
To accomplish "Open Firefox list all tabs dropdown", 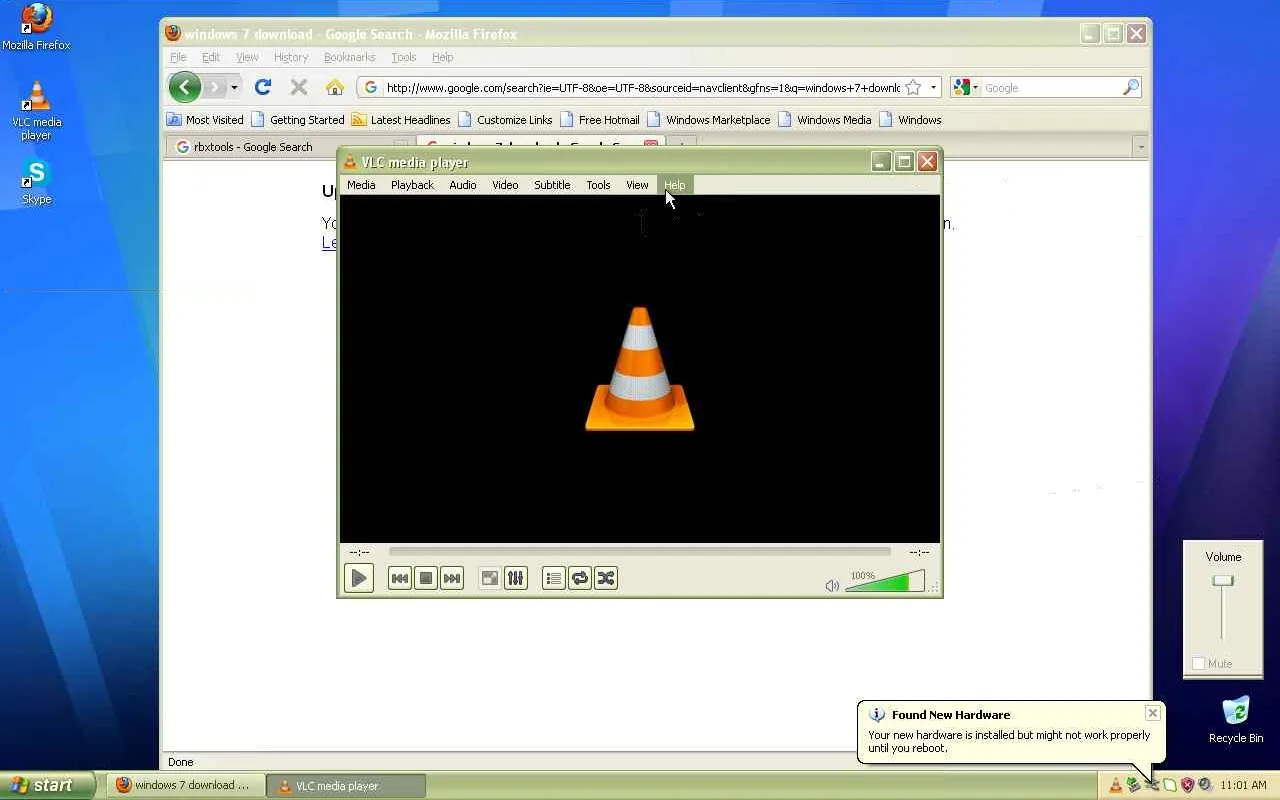I will [1140, 147].
